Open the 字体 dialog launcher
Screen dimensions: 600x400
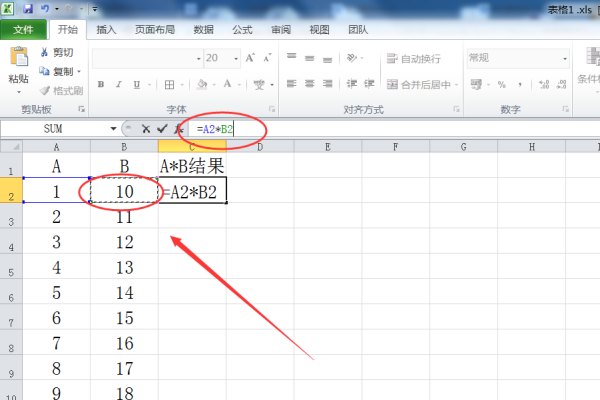tap(272, 109)
